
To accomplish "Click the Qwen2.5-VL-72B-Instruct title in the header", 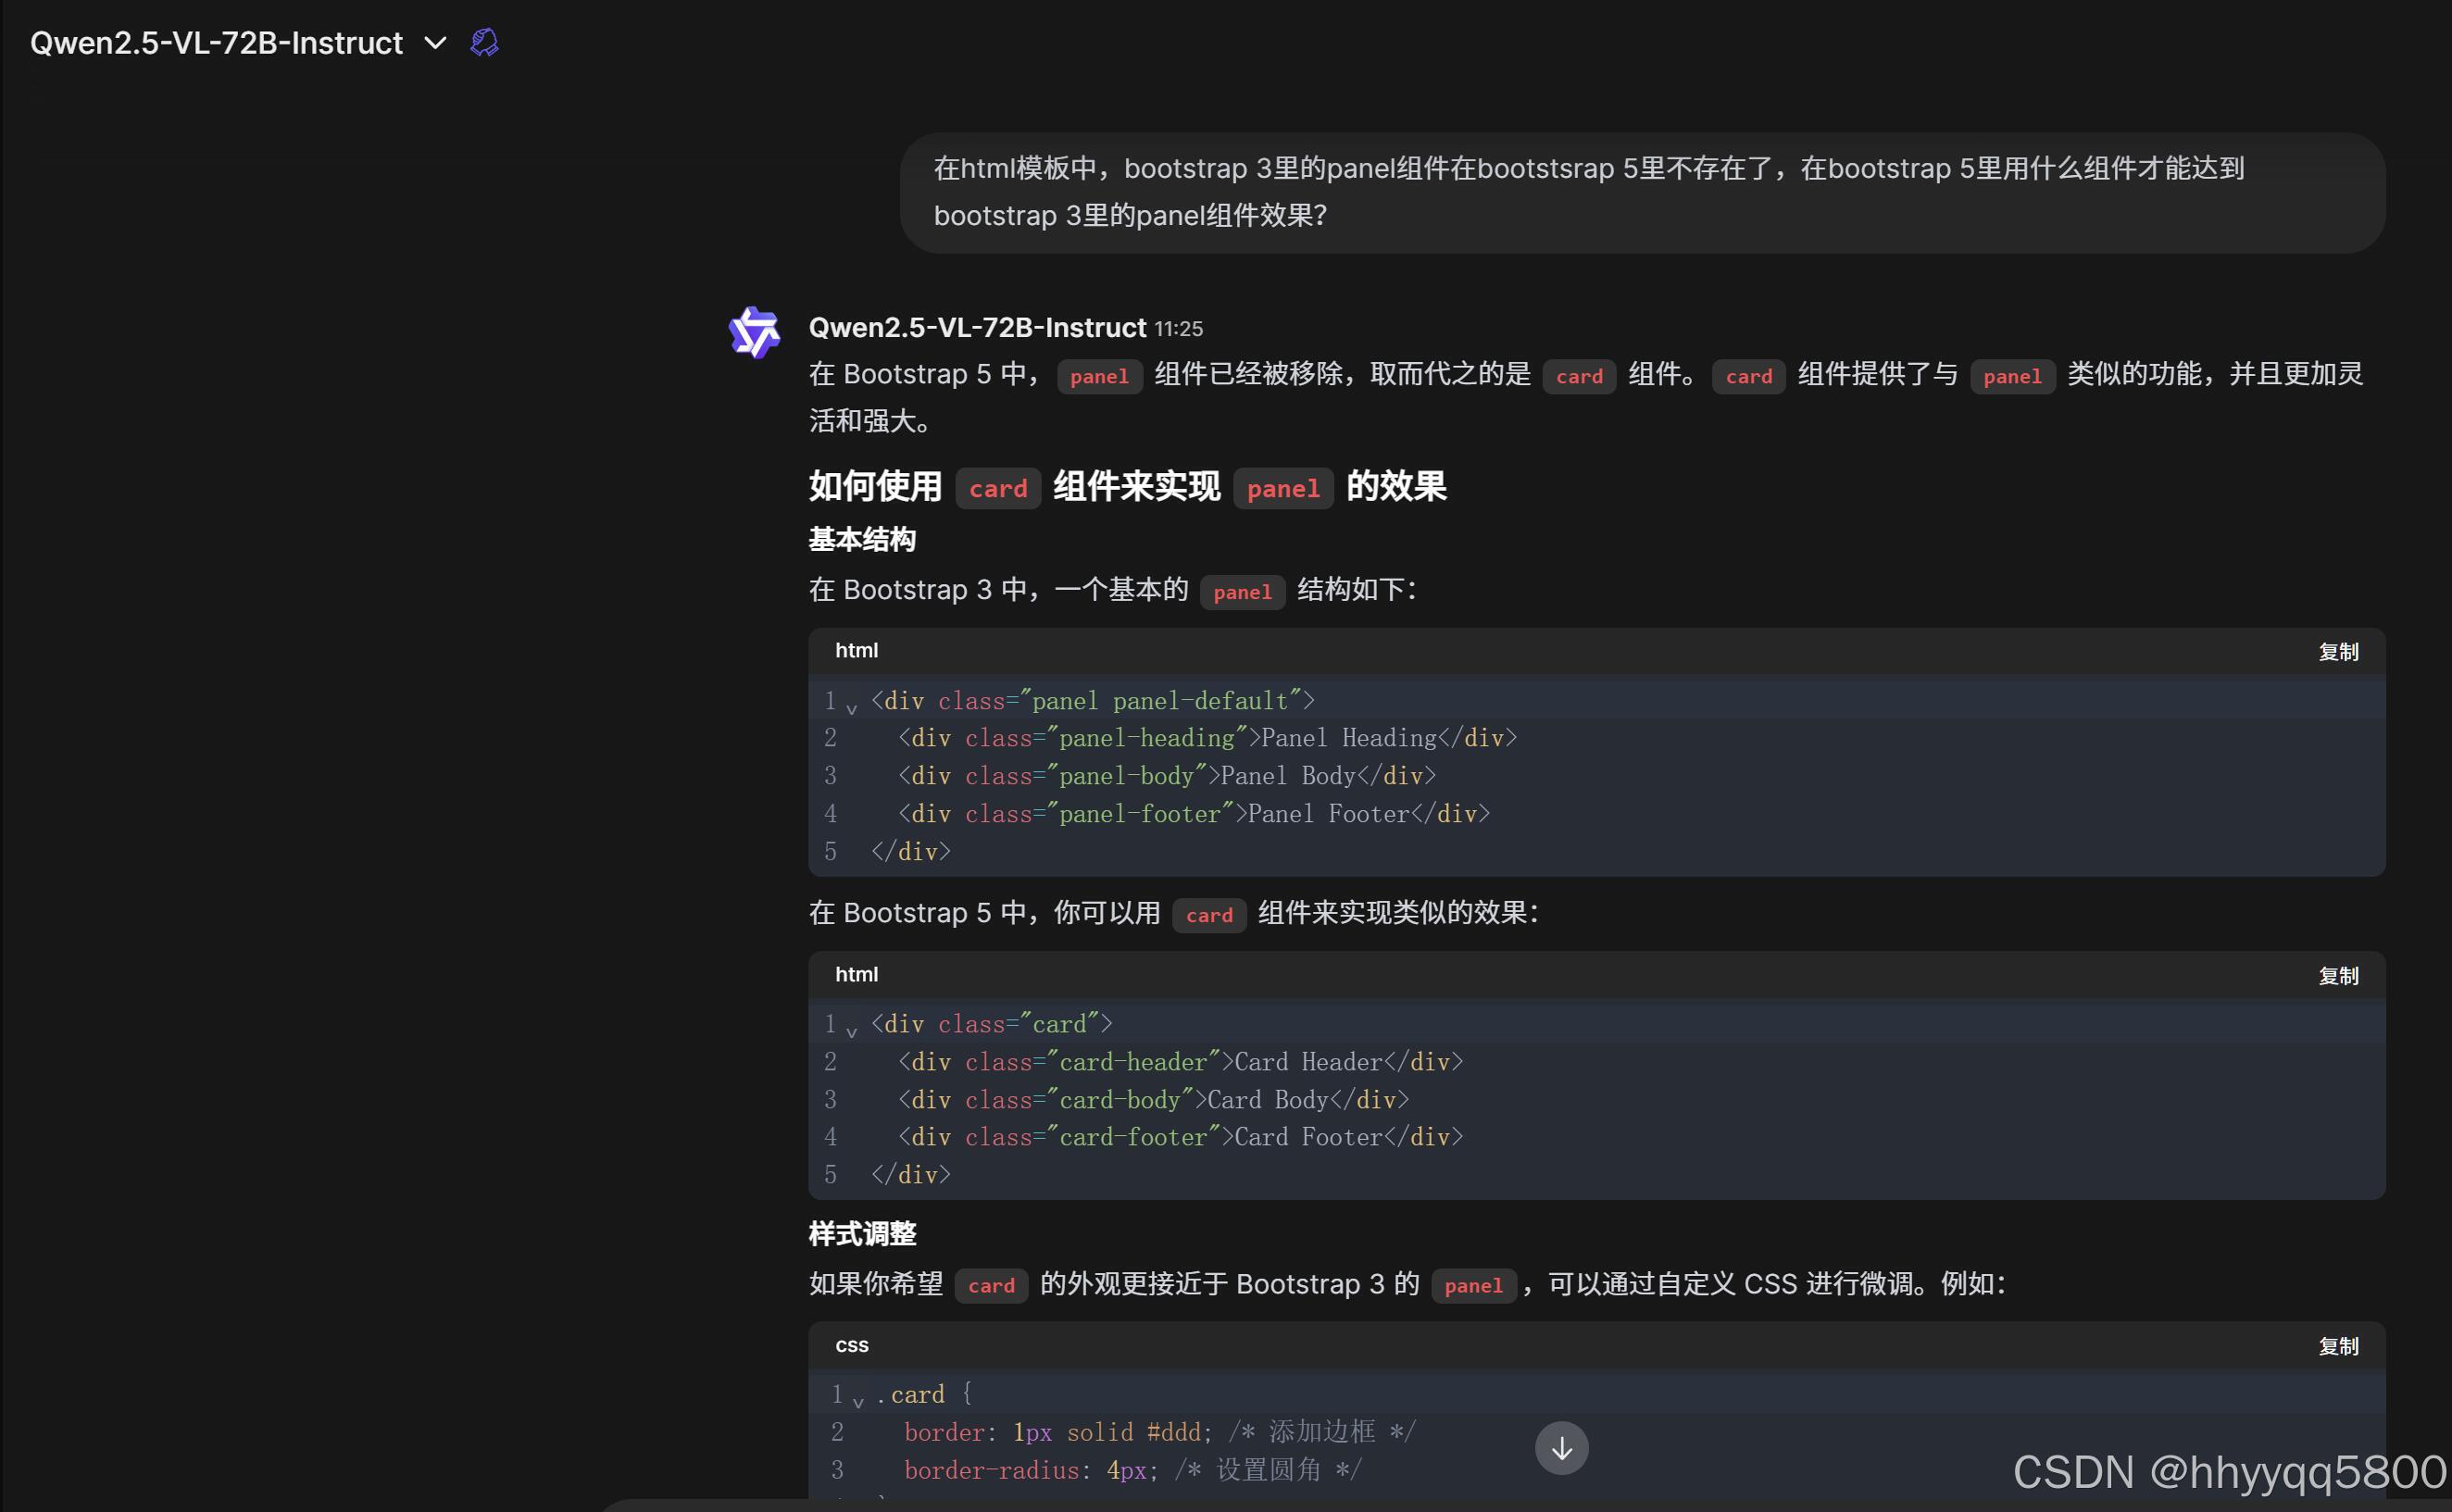I will 216,43.
